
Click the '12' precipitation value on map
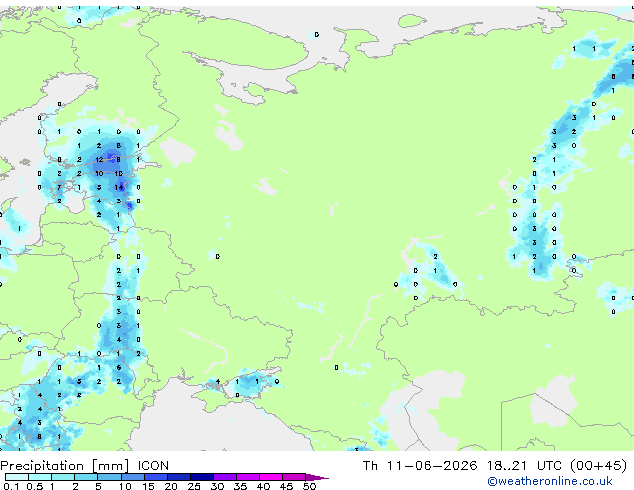[x=99, y=160]
